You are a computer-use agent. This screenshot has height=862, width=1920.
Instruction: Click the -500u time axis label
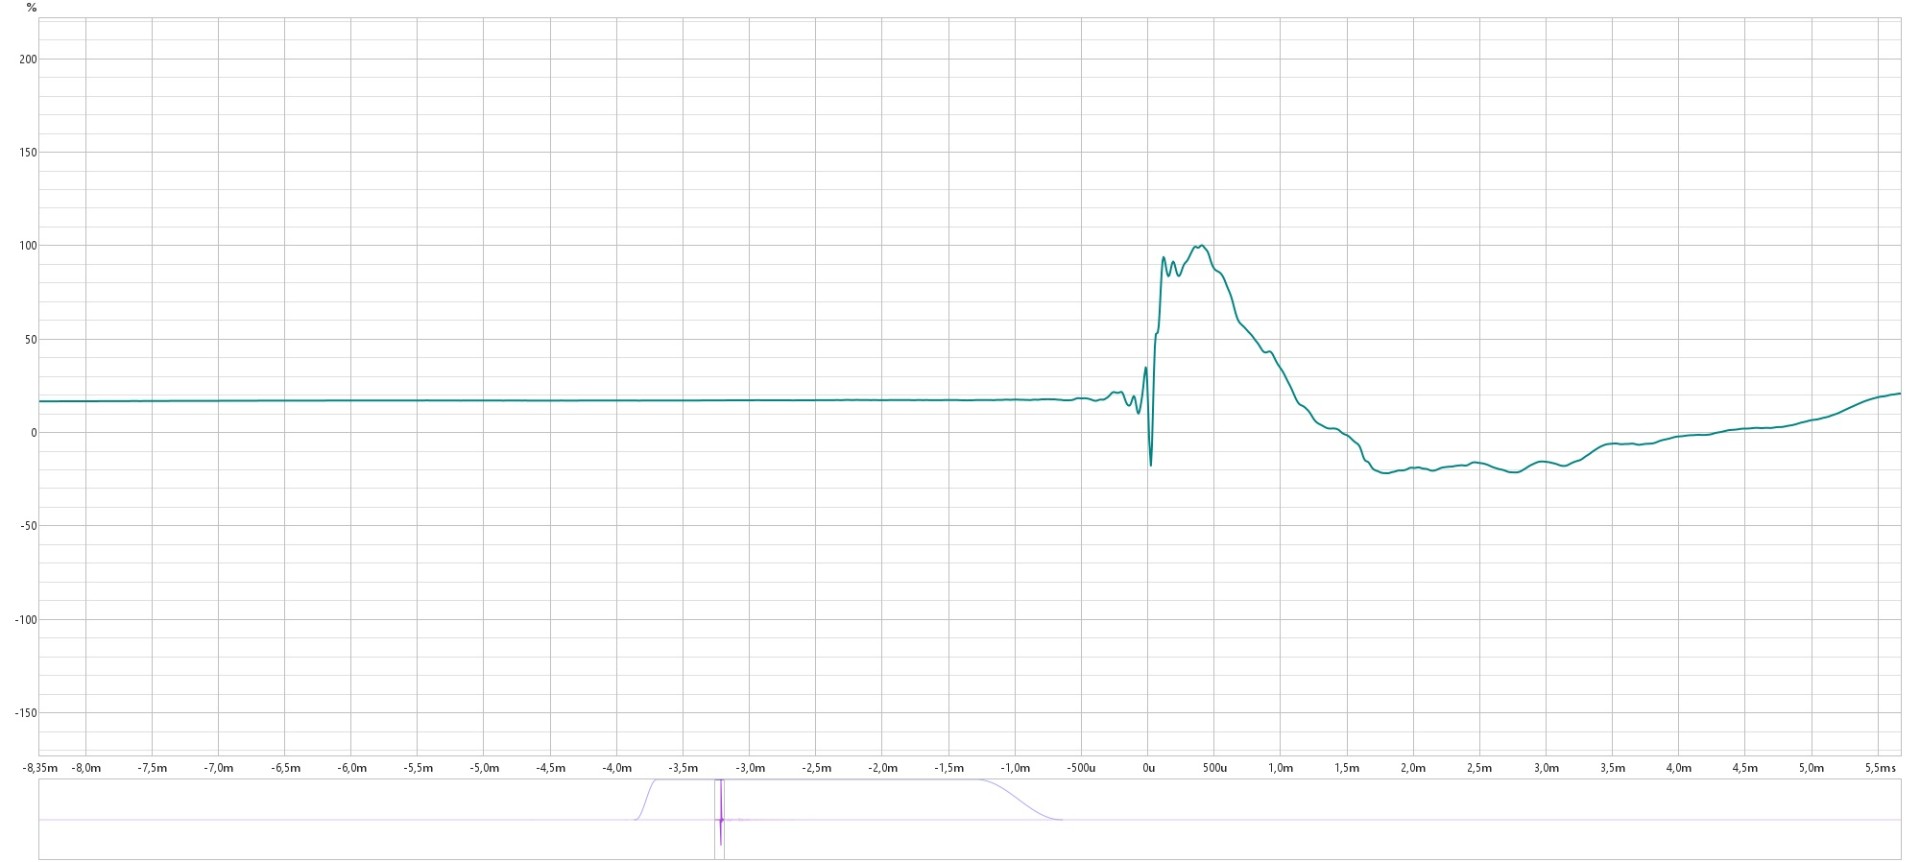[x=1081, y=768]
